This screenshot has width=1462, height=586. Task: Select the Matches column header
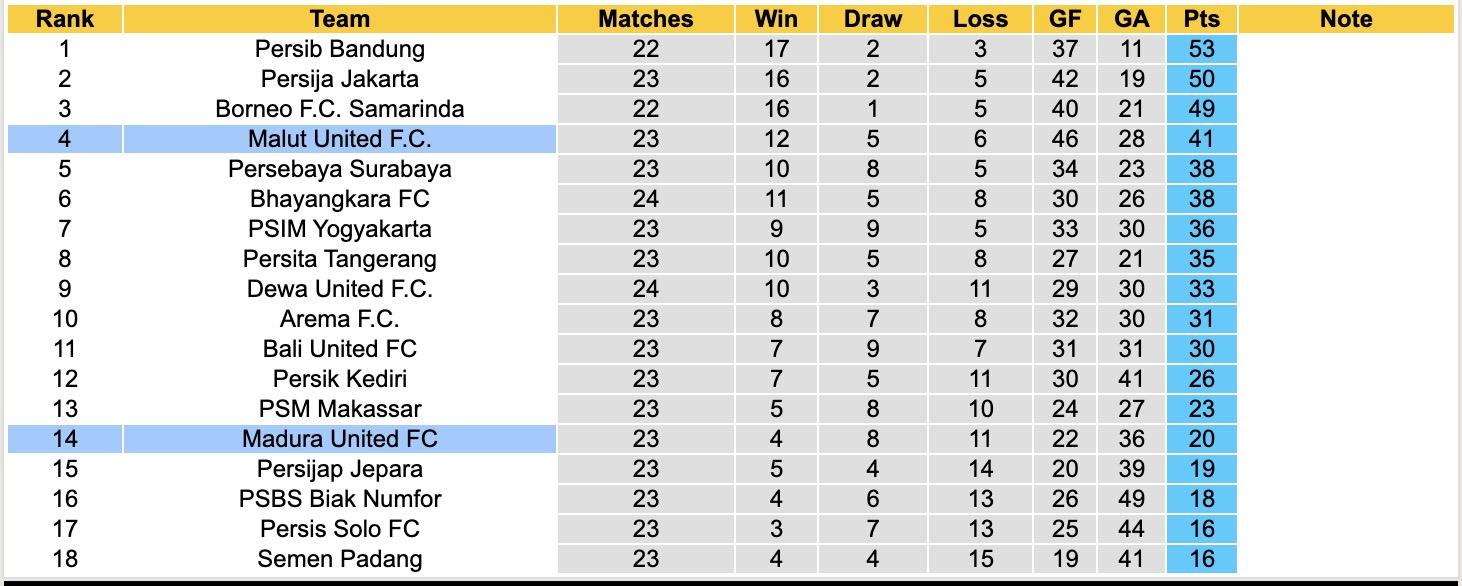point(645,19)
